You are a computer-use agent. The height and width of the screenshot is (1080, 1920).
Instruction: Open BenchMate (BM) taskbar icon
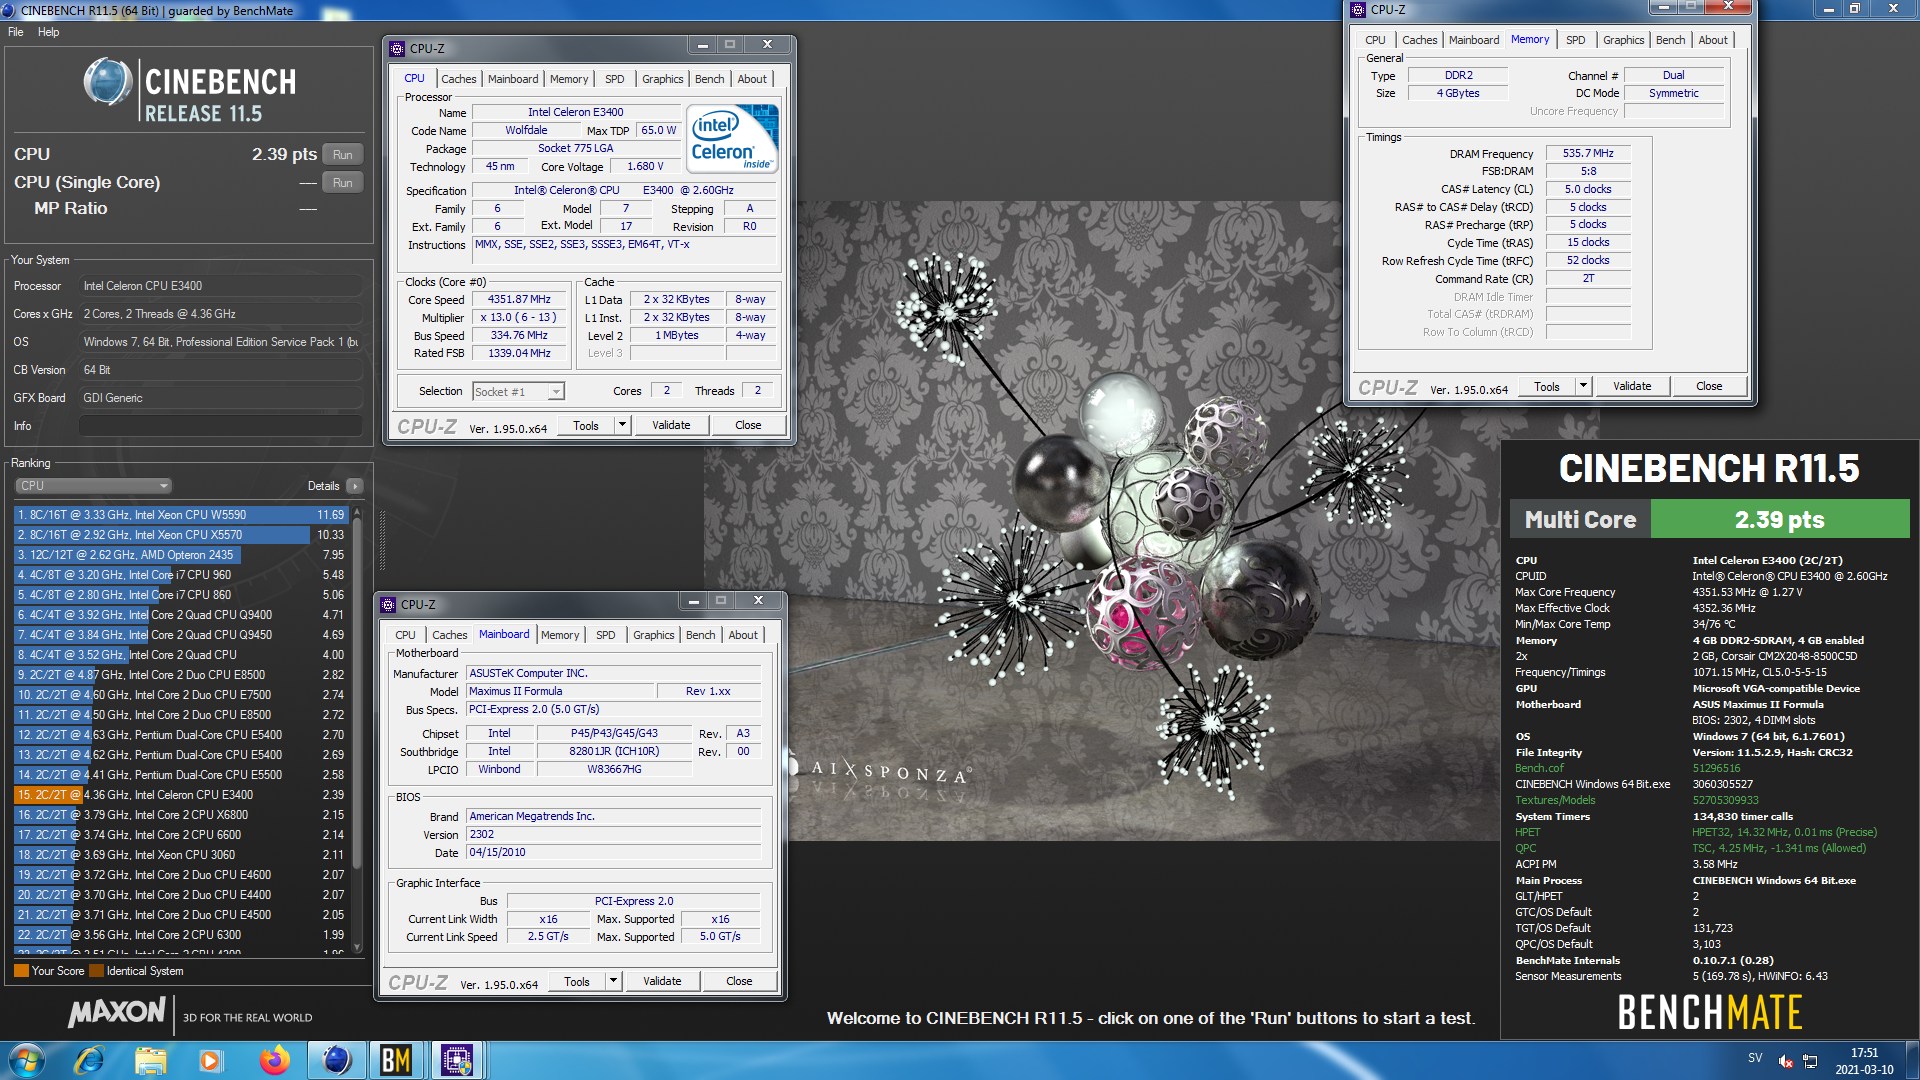tap(396, 1060)
